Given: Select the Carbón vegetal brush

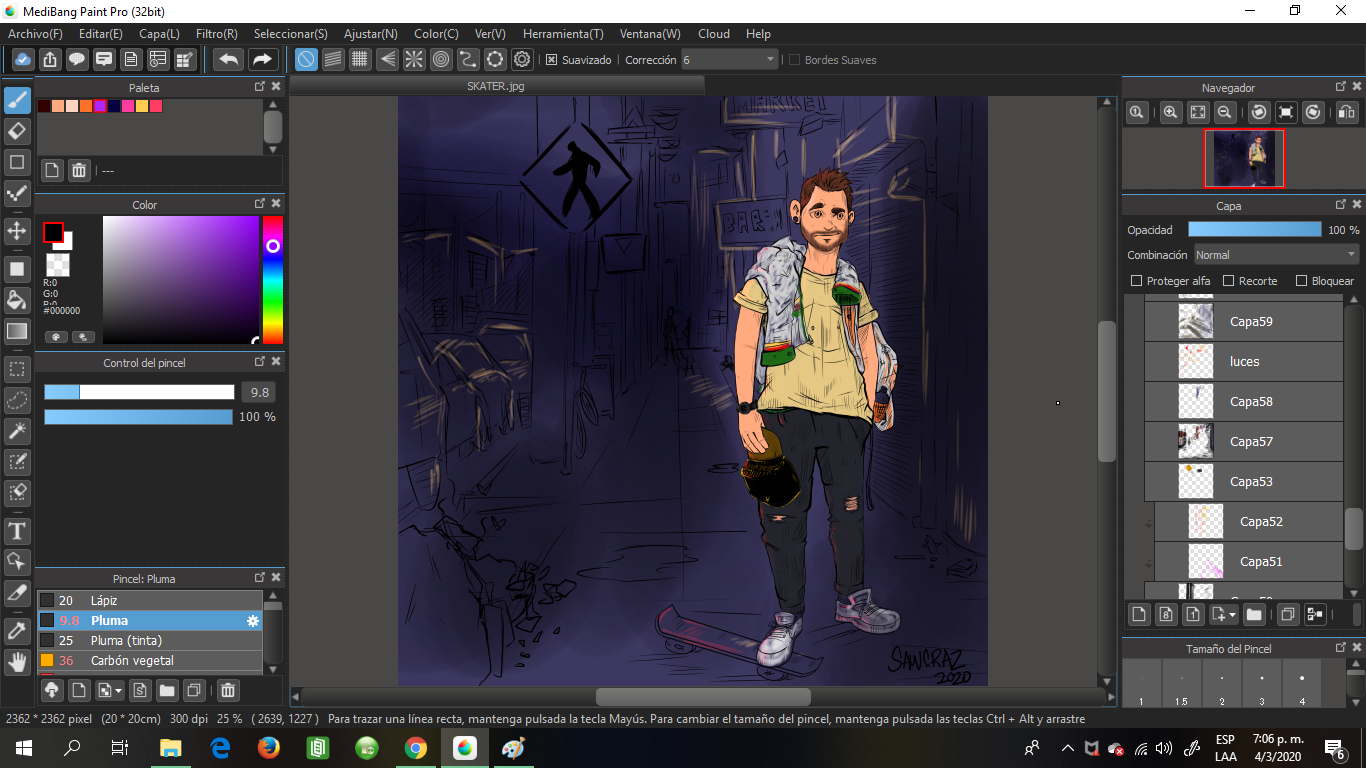Looking at the screenshot, I should pyautogui.click(x=132, y=661).
